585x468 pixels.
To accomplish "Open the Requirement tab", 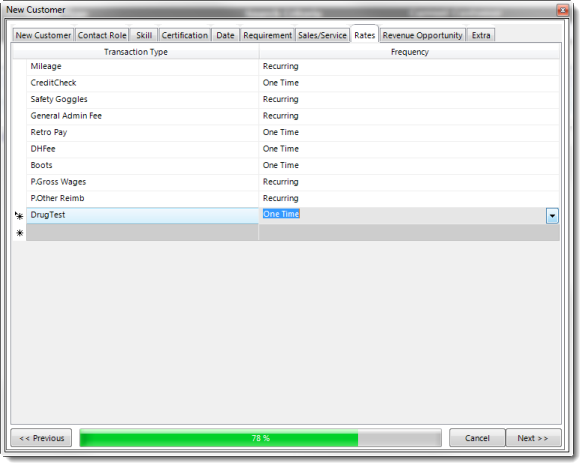I will [x=268, y=35].
